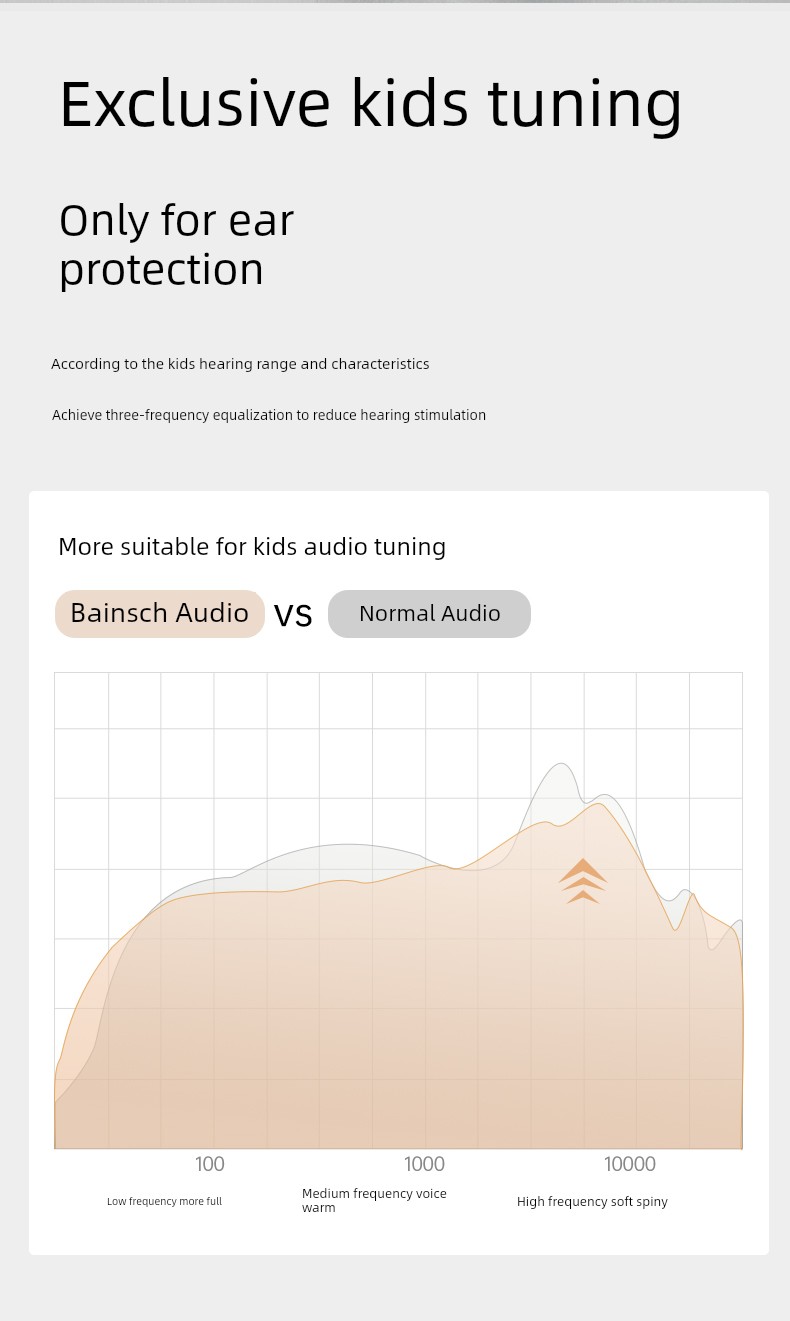Click the "Exclusive kids tuning" headline

click(371, 103)
